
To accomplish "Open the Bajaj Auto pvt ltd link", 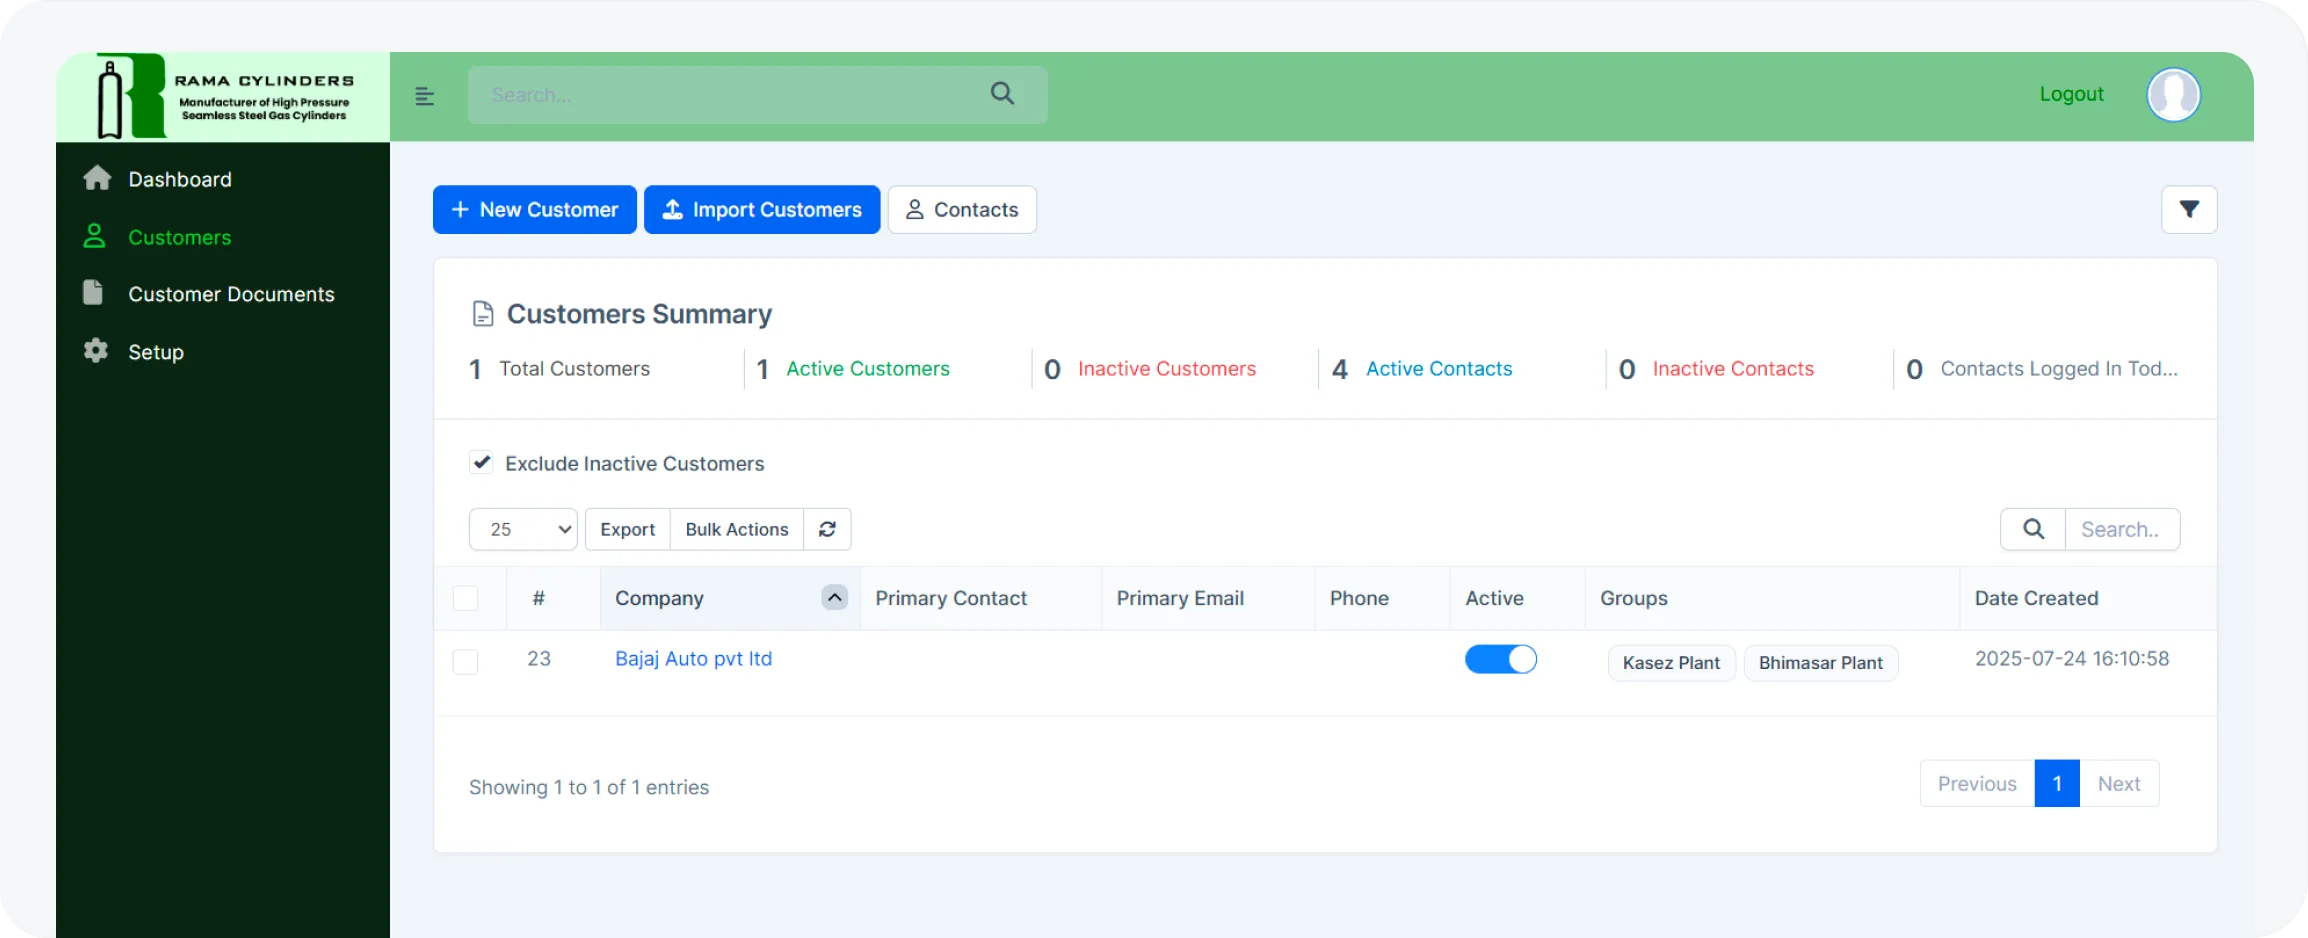I will click(x=693, y=659).
